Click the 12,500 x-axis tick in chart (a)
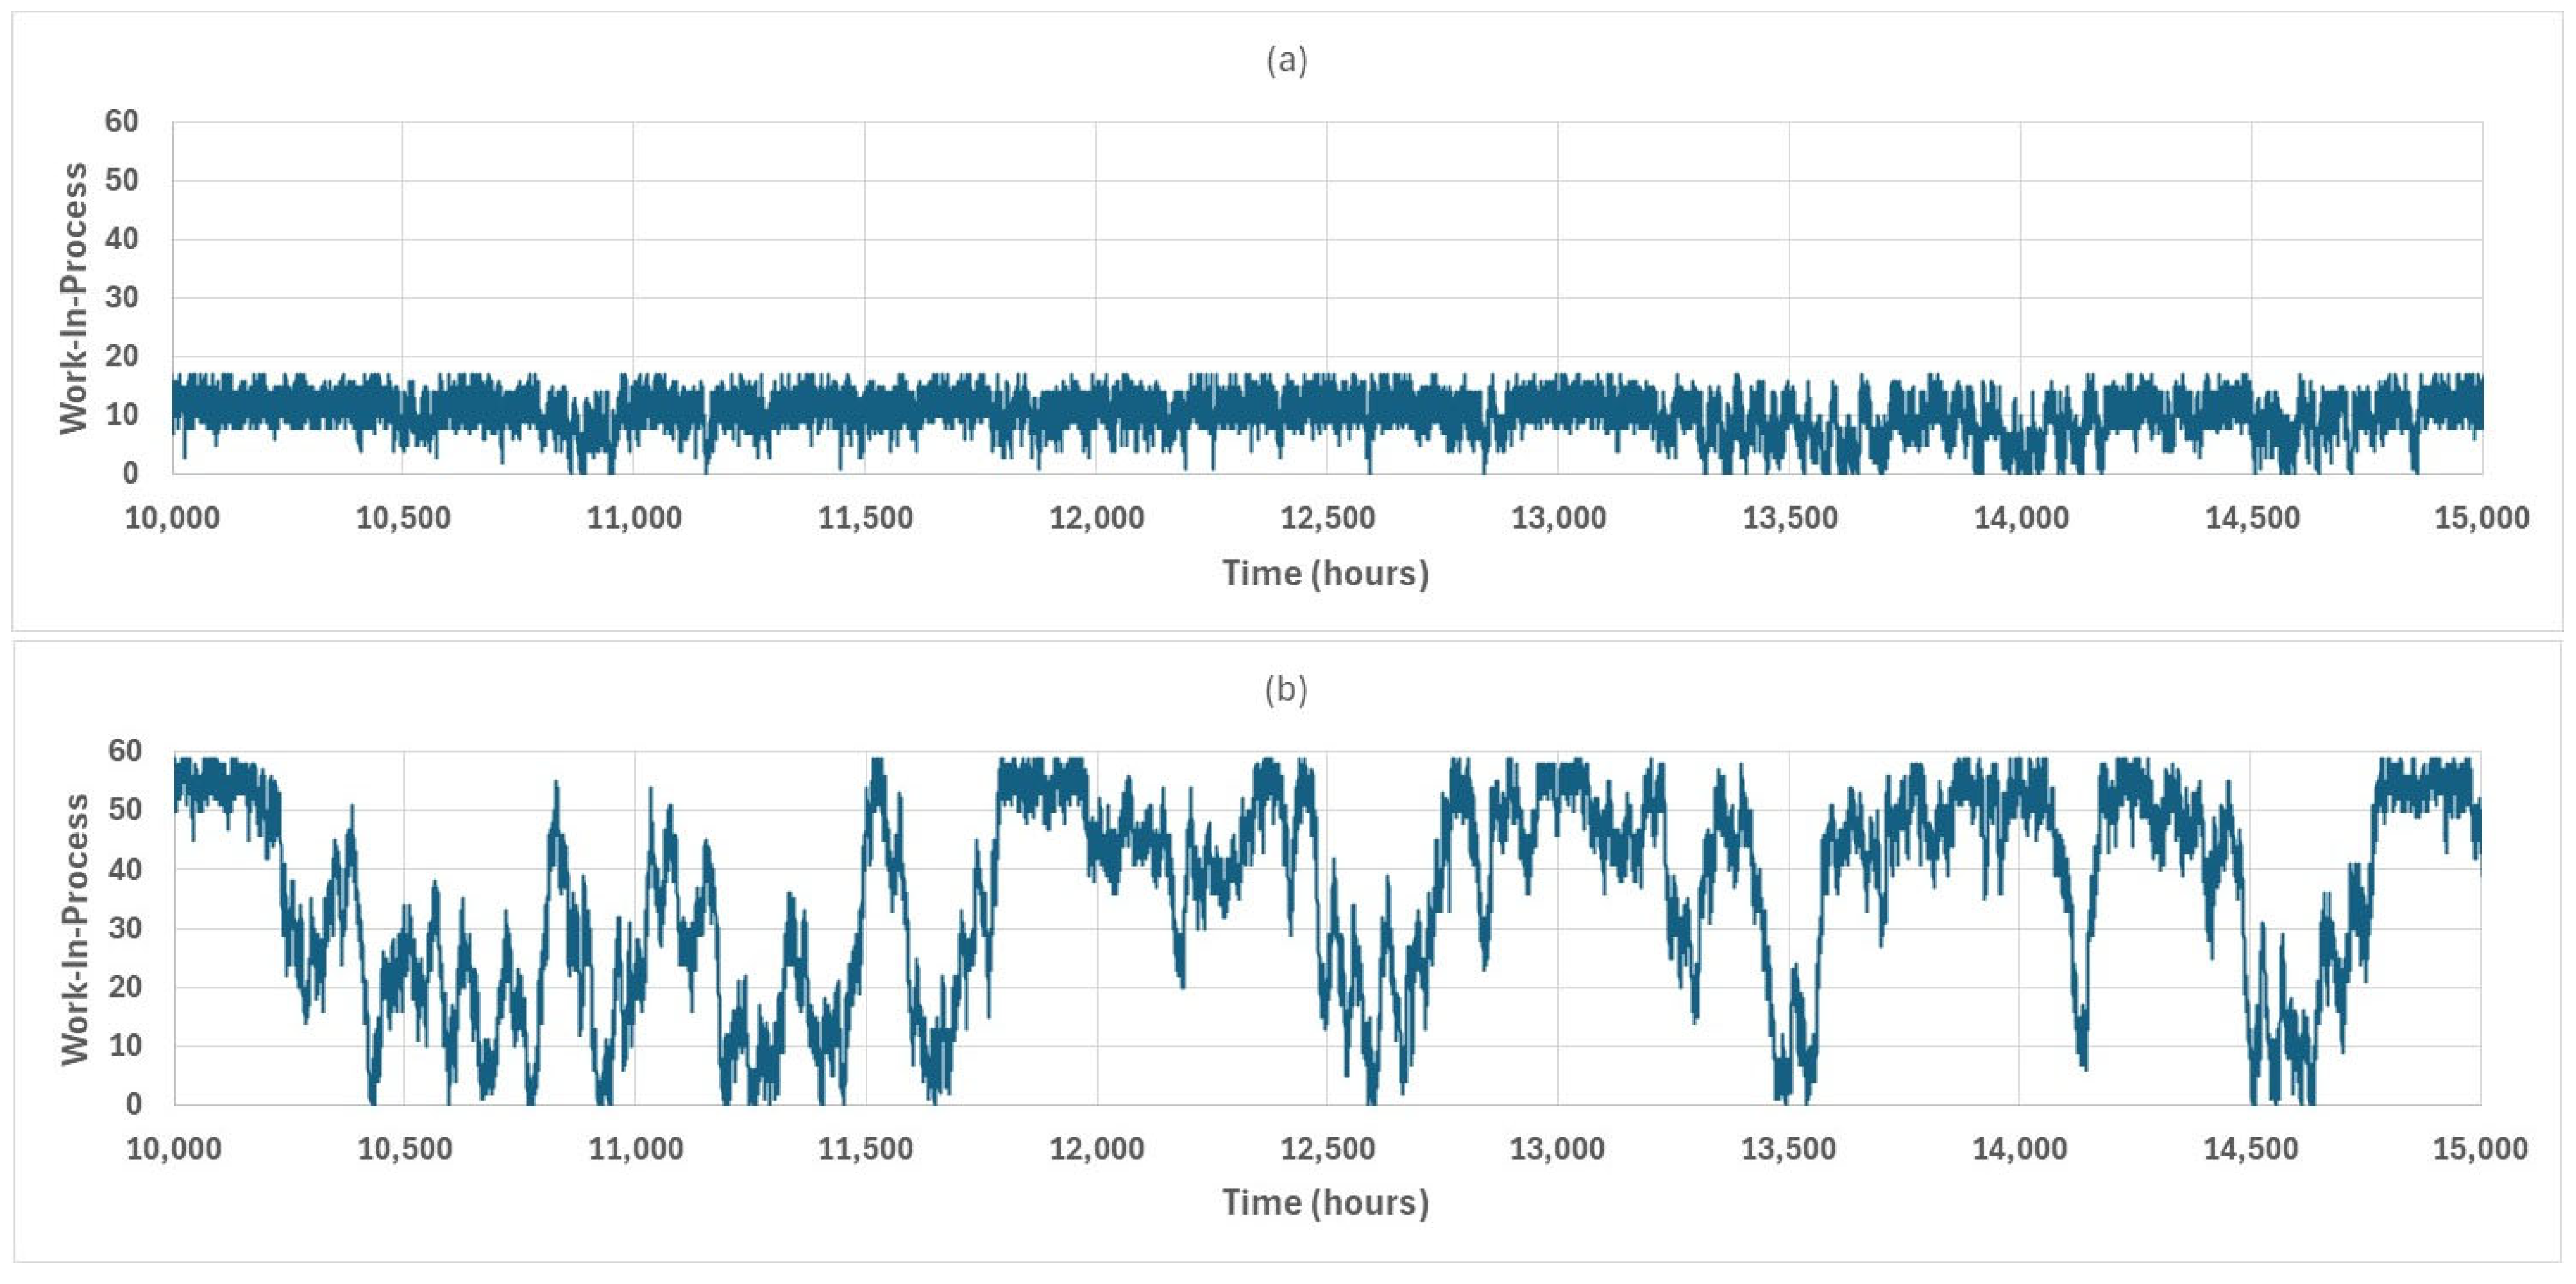This screenshot has width=2576, height=1284. [1327, 518]
